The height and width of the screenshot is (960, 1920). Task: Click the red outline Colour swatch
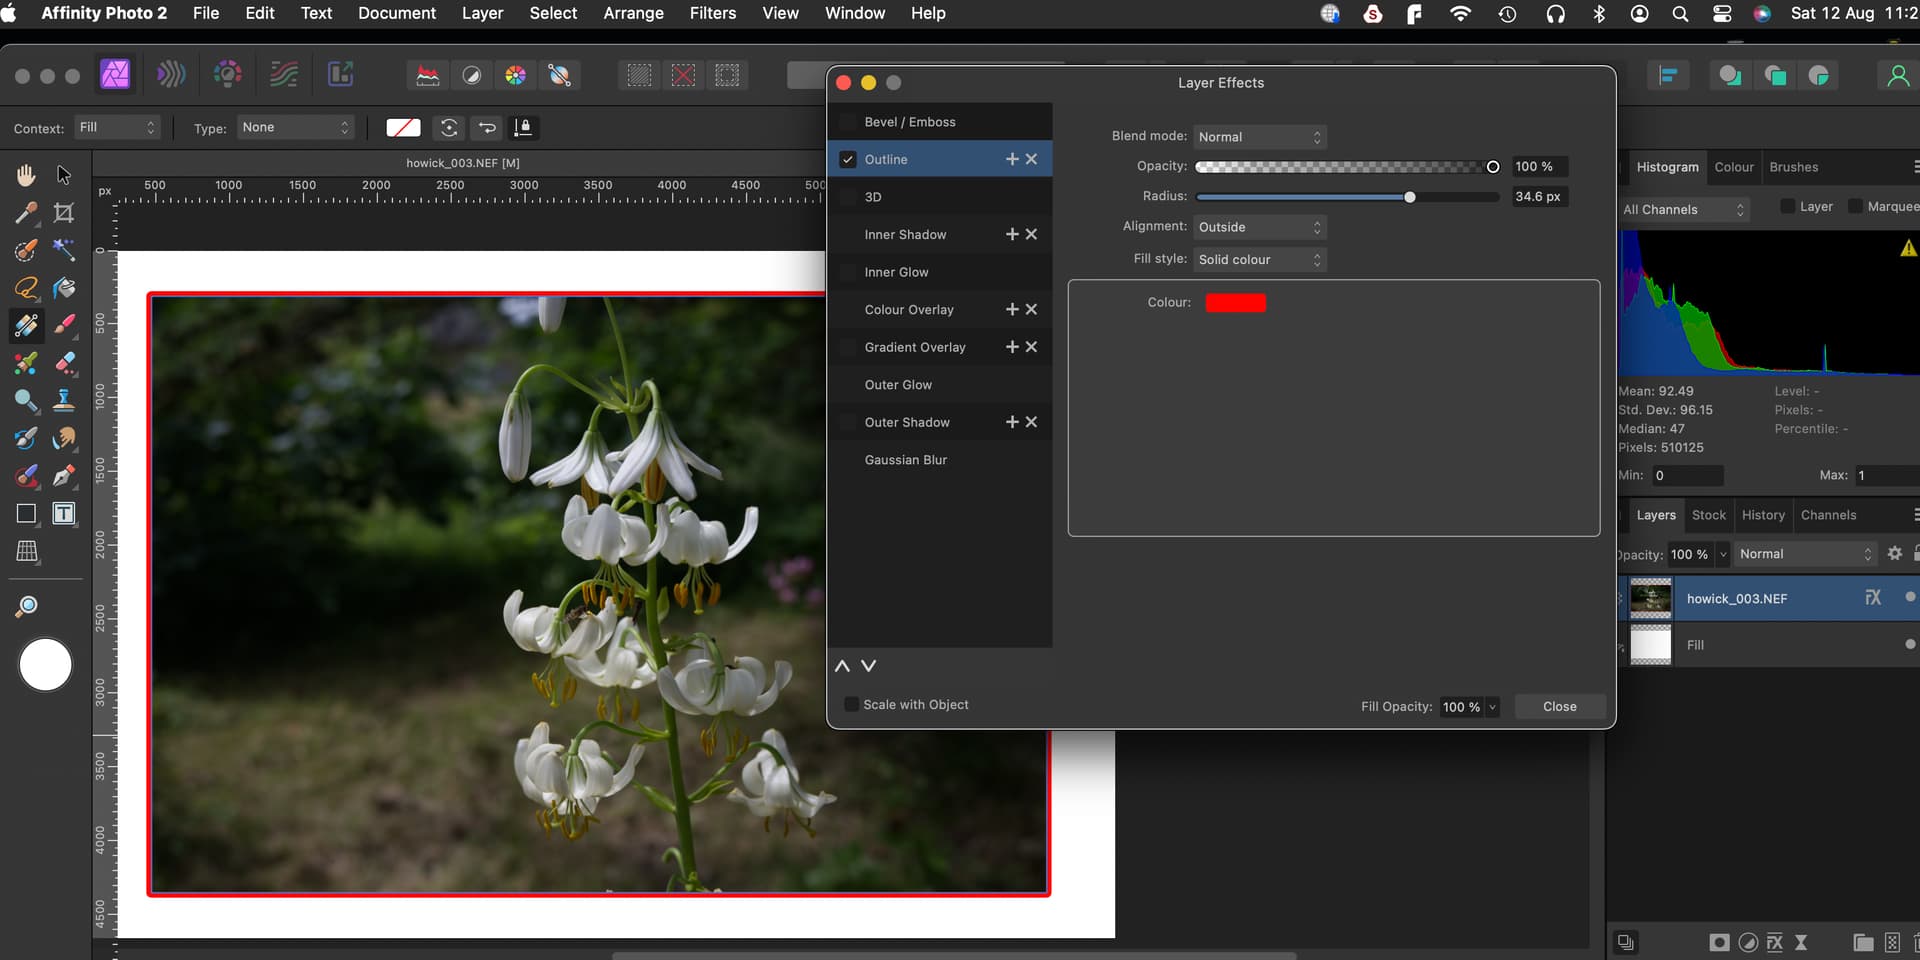point(1235,303)
